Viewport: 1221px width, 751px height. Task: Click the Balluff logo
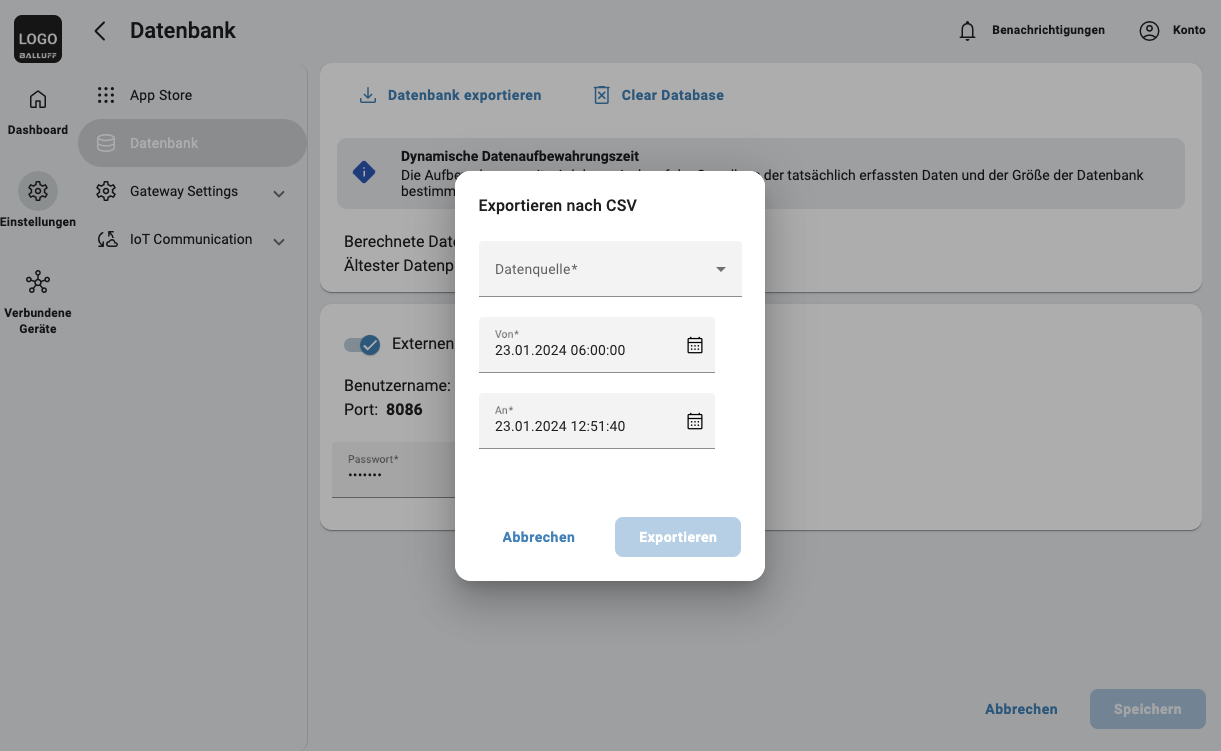coord(38,39)
